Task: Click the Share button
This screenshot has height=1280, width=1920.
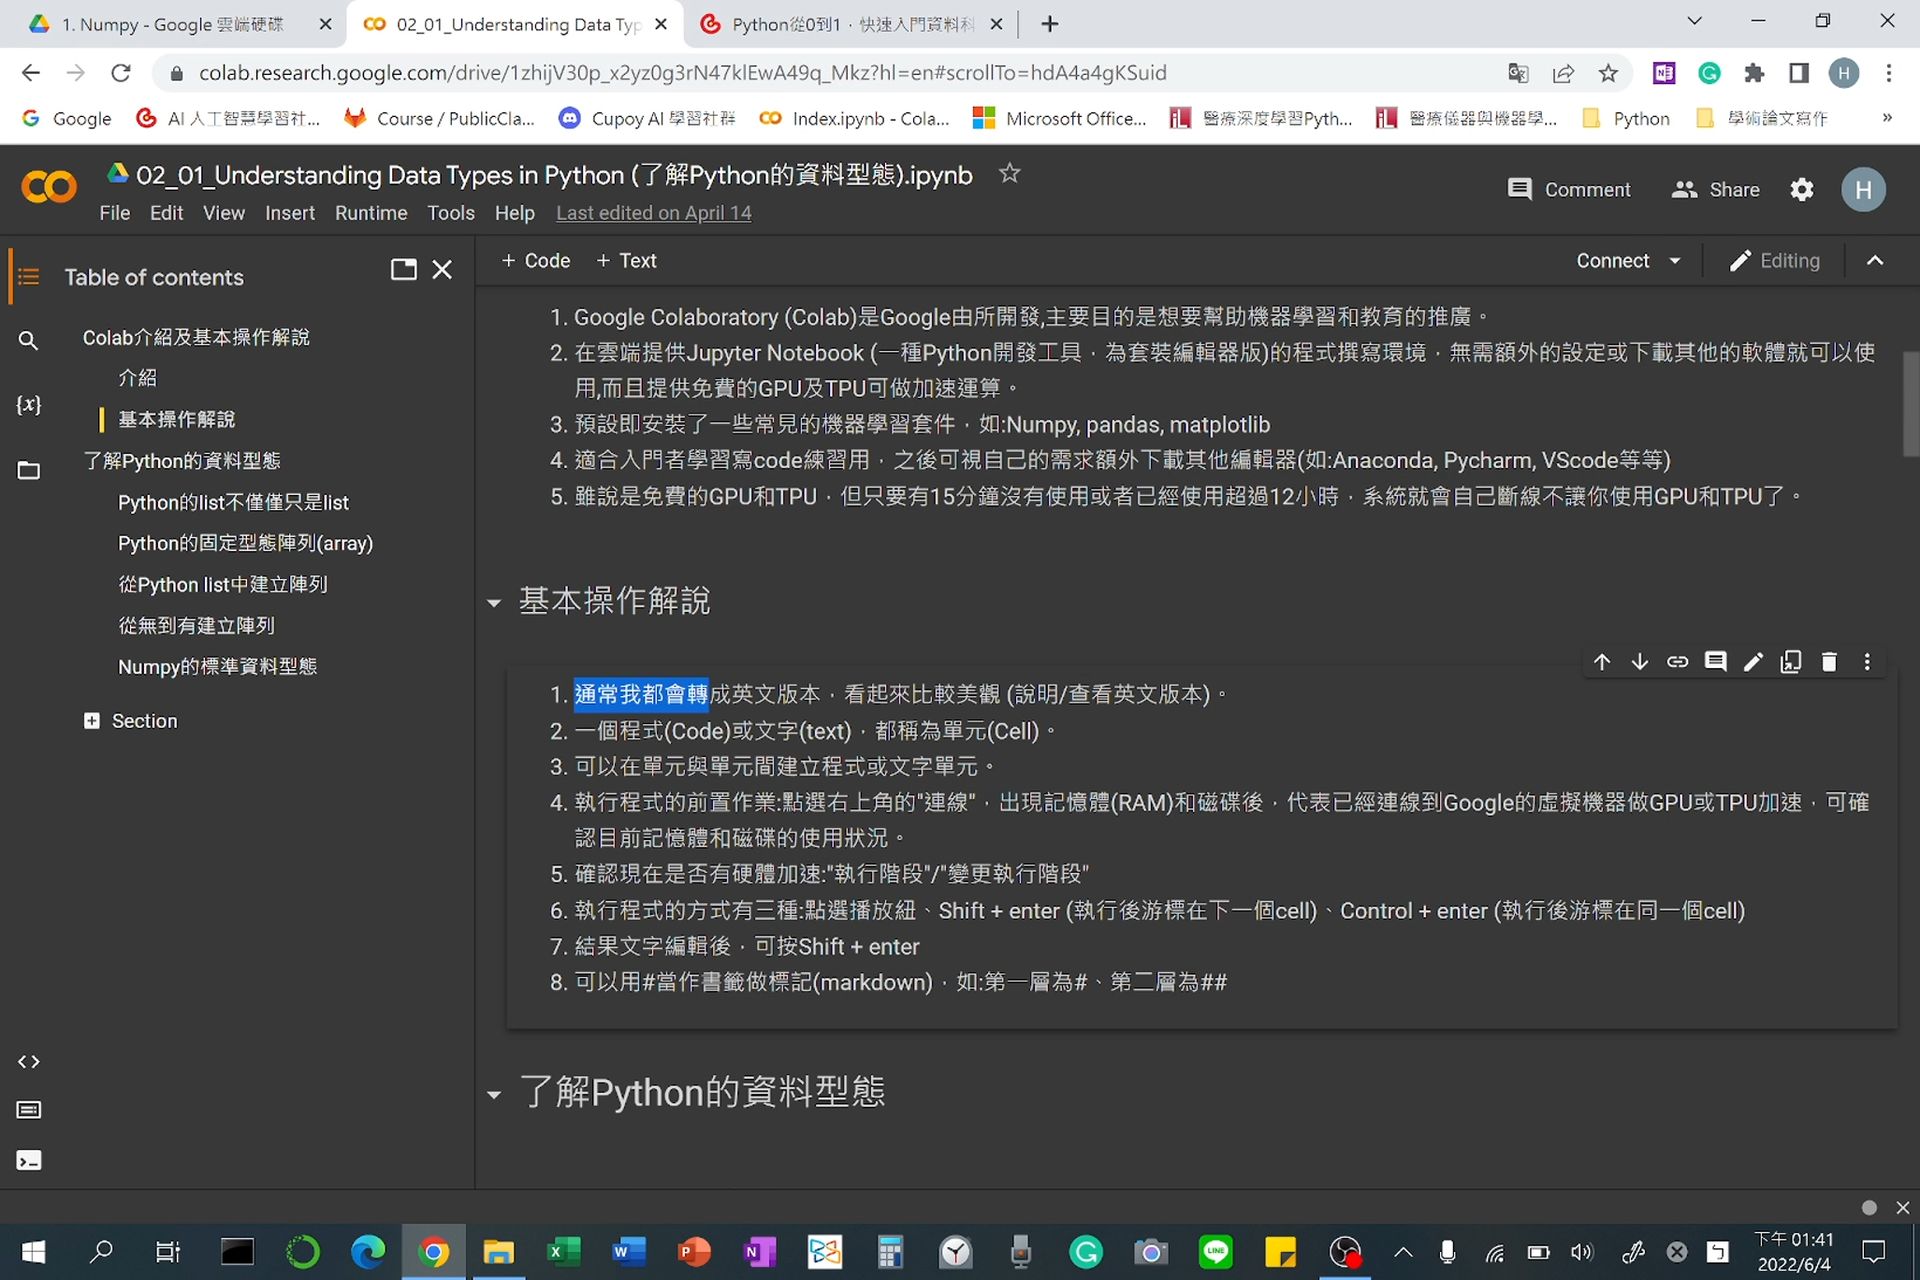Action: [x=1714, y=189]
